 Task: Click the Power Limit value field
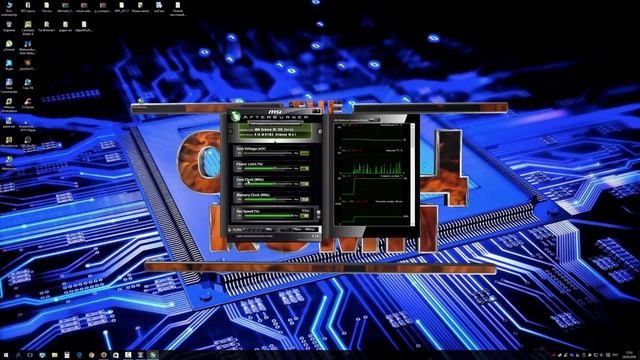tap(304, 169)
